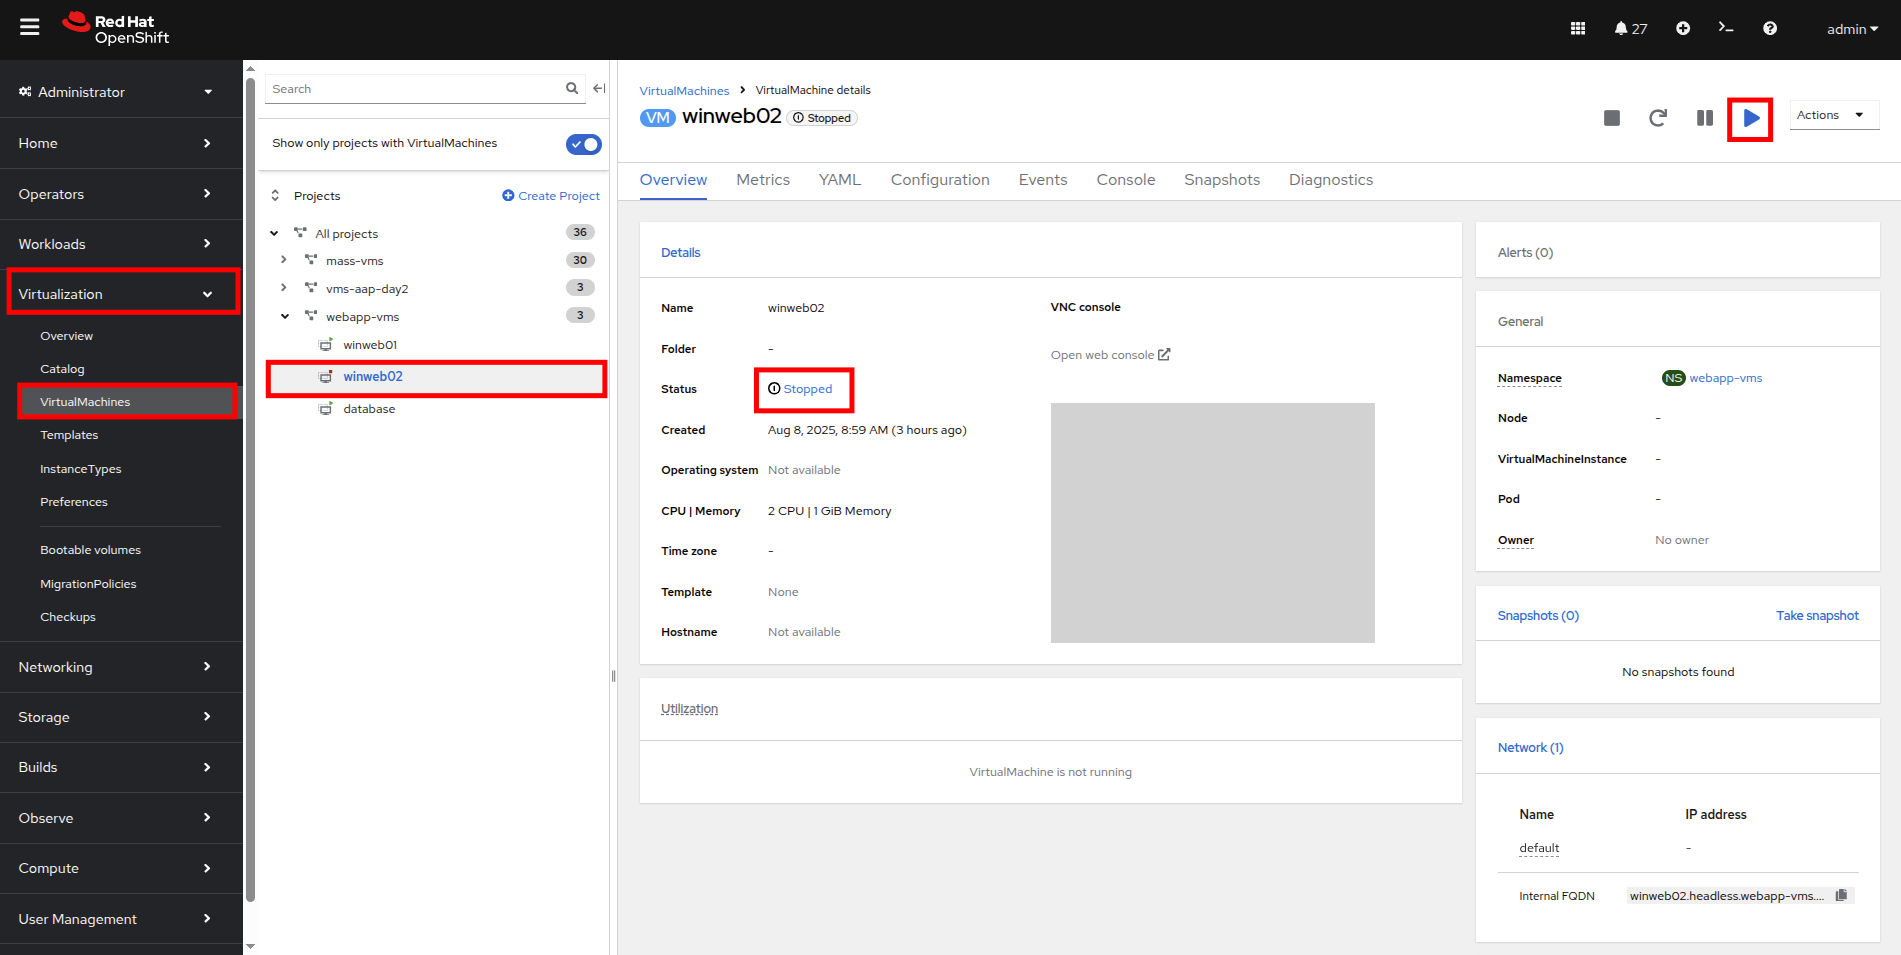This screenshot has width=1901, height=955.
Task: Open the Catalog sidebar item
Action: pos(62,369)
